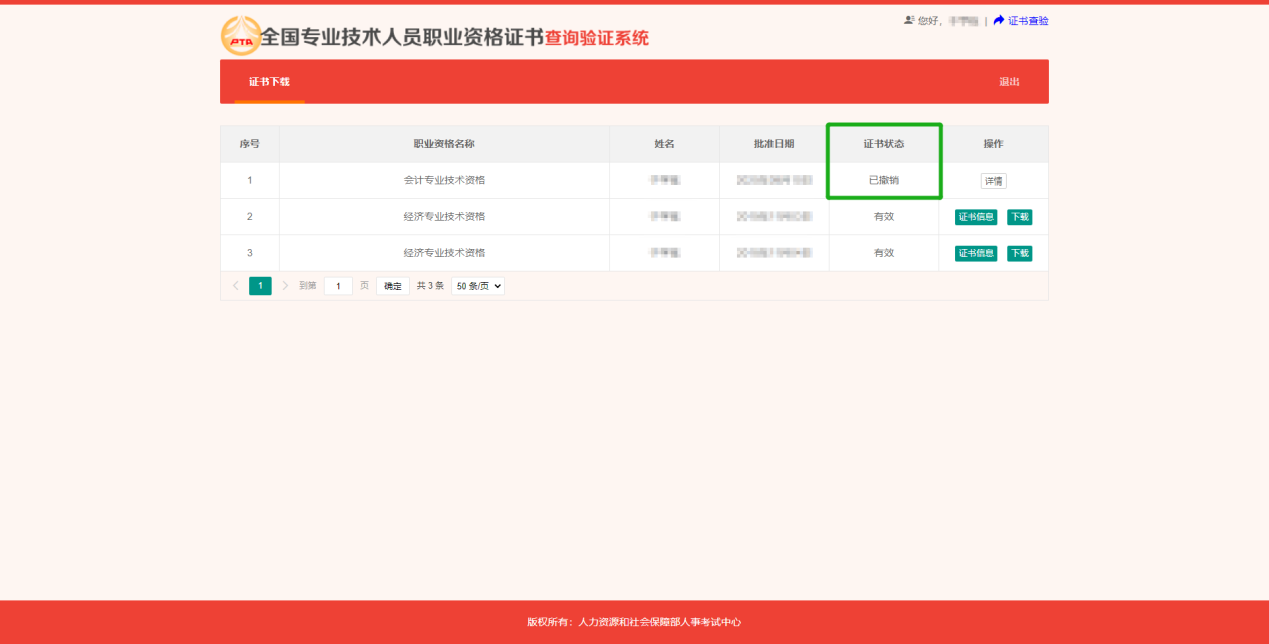This screenshot has height=644, width=1269.
Task: Click the next page arrow in pagination
Action: [285, 285]
